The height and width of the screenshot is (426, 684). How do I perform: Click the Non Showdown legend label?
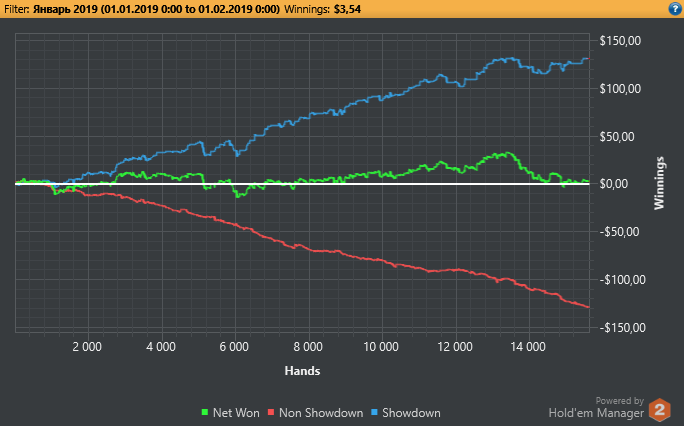coord(321,413)
